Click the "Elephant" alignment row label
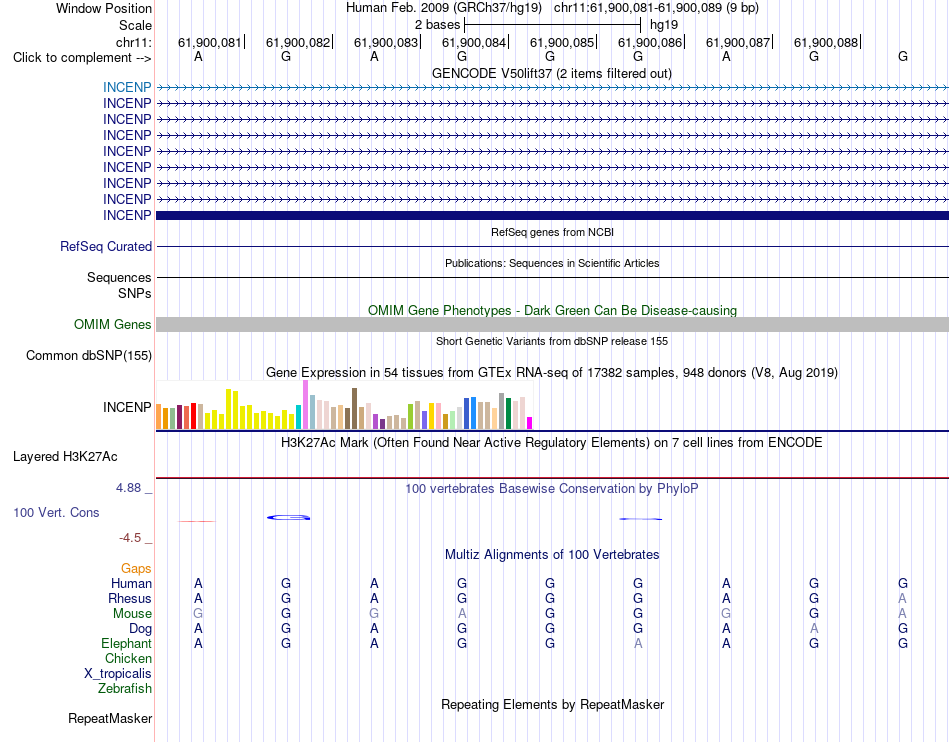This screenshot has width=950, height=742. pos(126,643)
